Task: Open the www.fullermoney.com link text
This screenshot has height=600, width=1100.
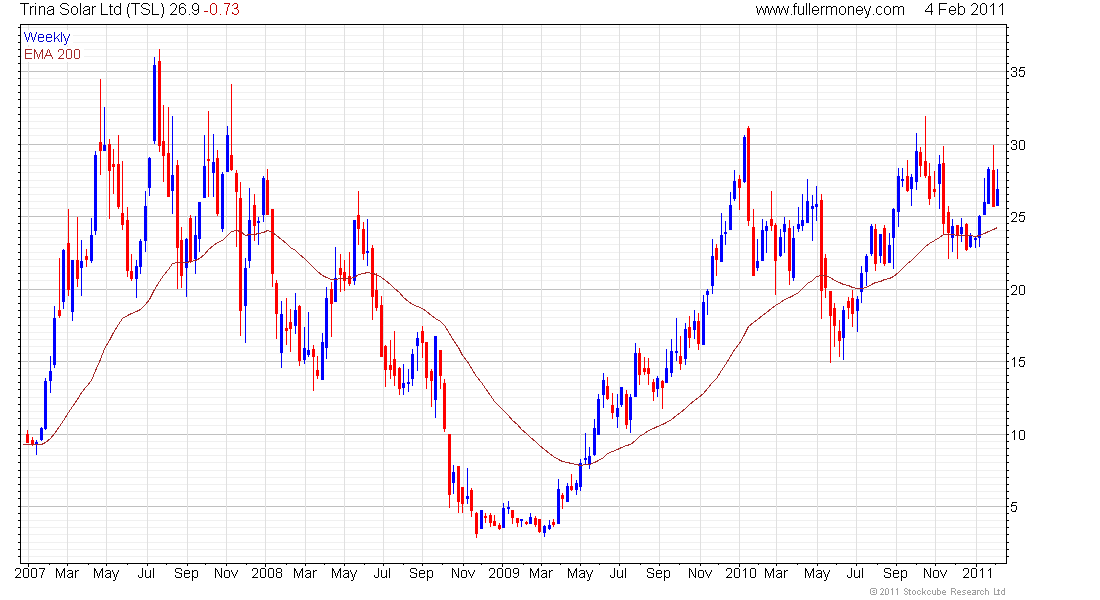Action: tap(830, 10)
